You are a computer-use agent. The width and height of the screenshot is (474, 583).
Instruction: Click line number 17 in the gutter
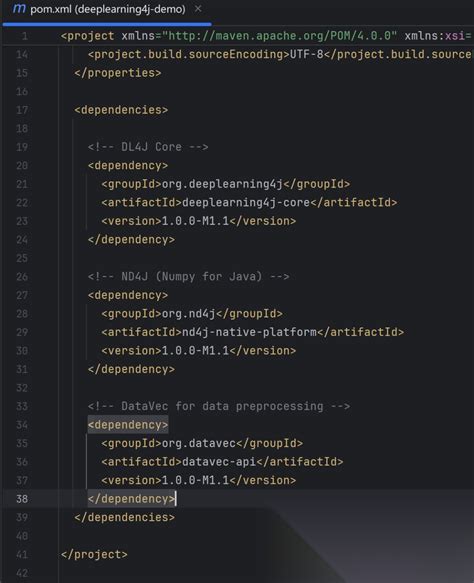point(22,110)
